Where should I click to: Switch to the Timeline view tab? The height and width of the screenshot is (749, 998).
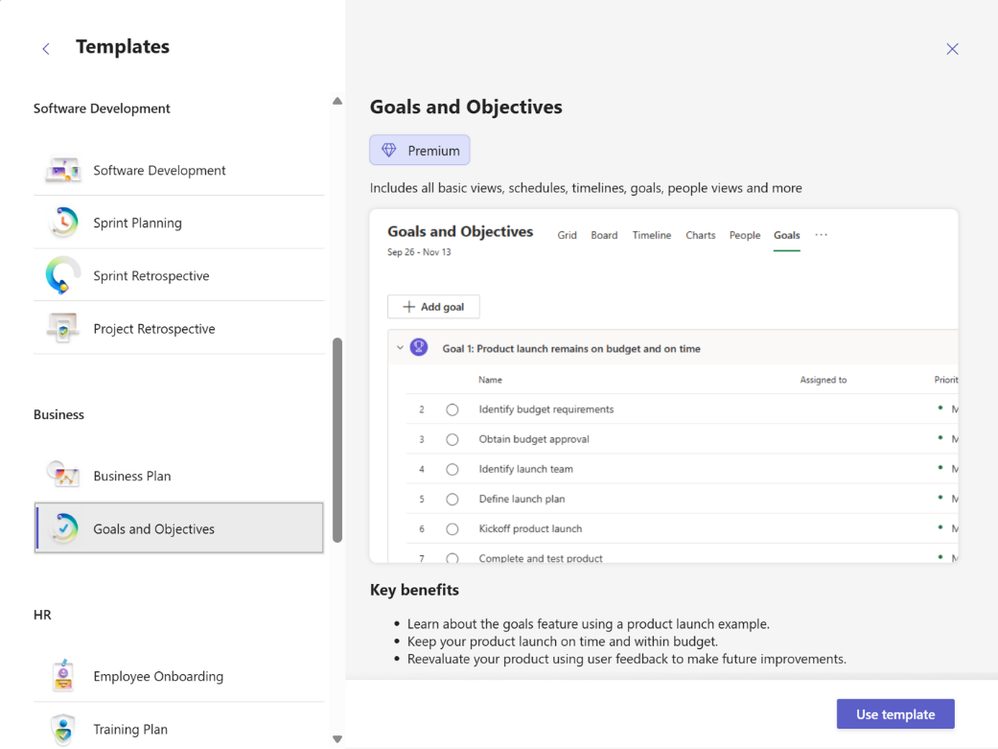pyautogui.click(x=651, y=235)
